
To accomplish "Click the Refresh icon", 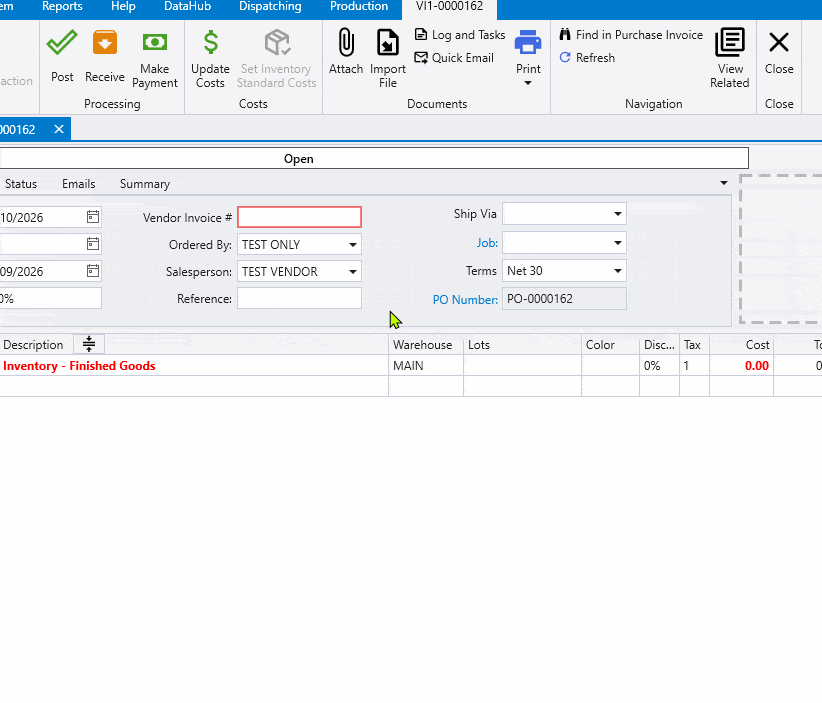I will [x=565, y=57].
